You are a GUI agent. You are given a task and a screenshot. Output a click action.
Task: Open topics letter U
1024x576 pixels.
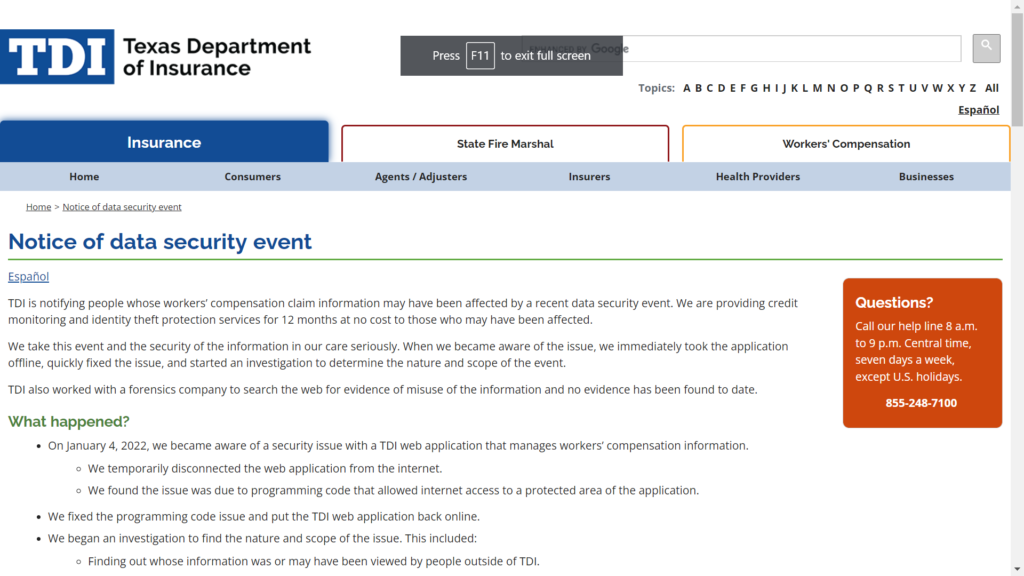coord(913,88)
